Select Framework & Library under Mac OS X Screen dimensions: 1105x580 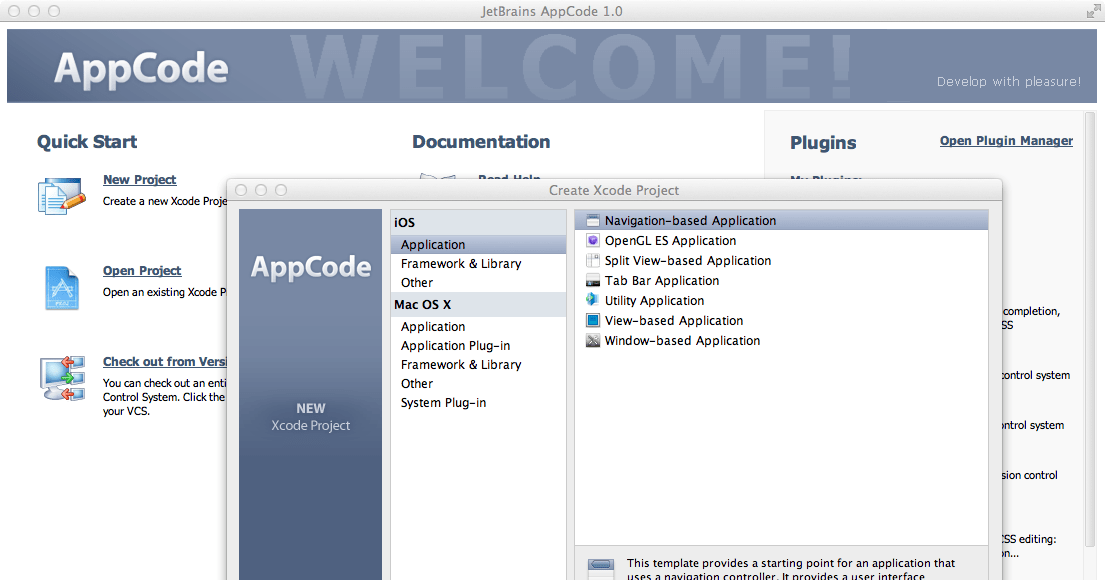click(x=460, y=364)
